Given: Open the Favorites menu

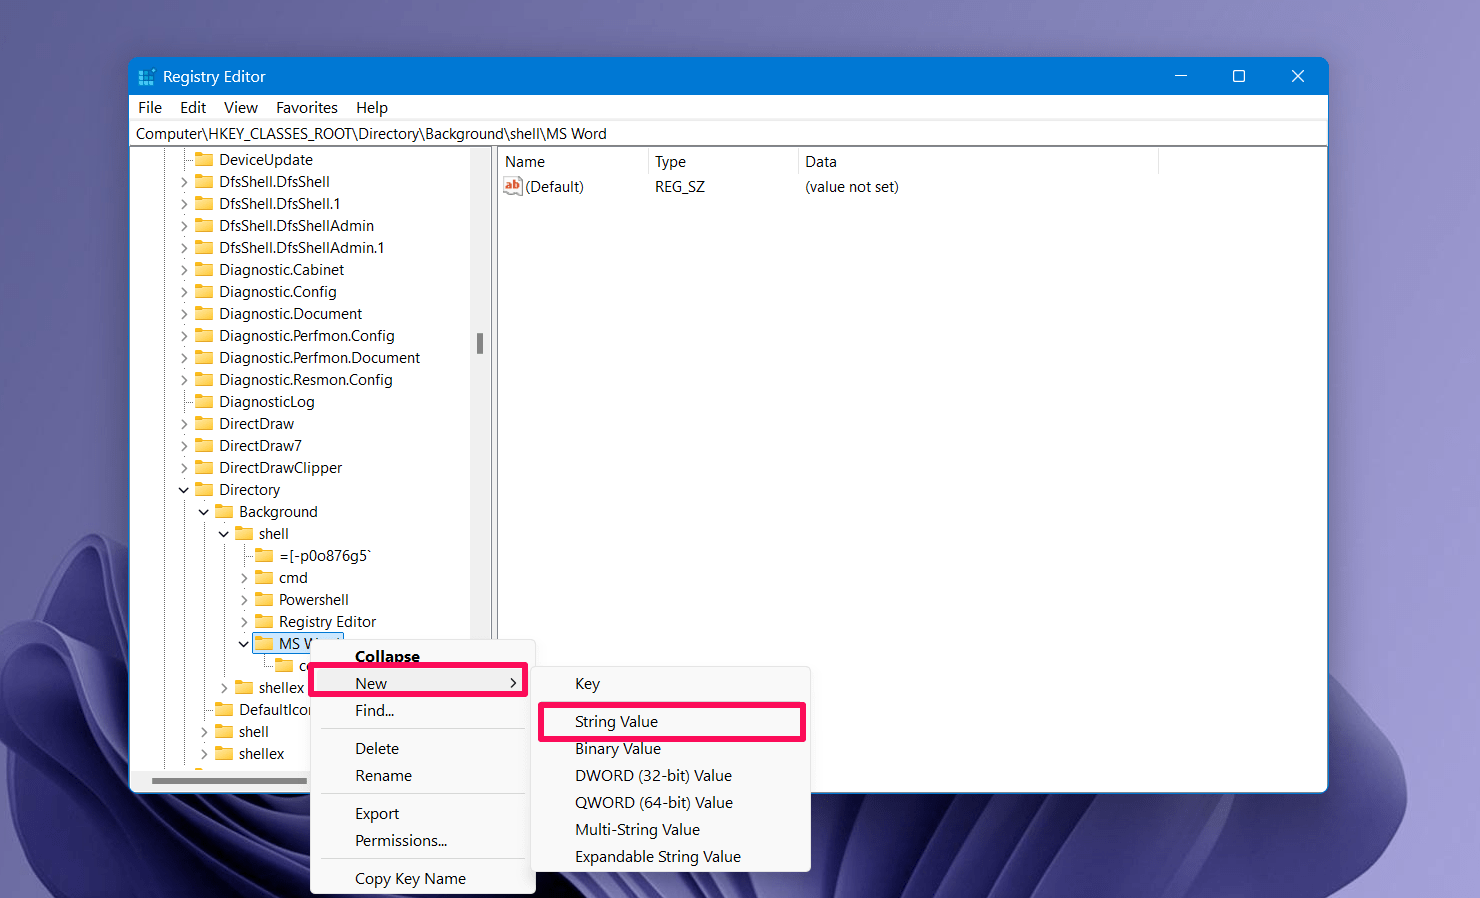Looking at the screenshot, I should [x=307, y=107].
